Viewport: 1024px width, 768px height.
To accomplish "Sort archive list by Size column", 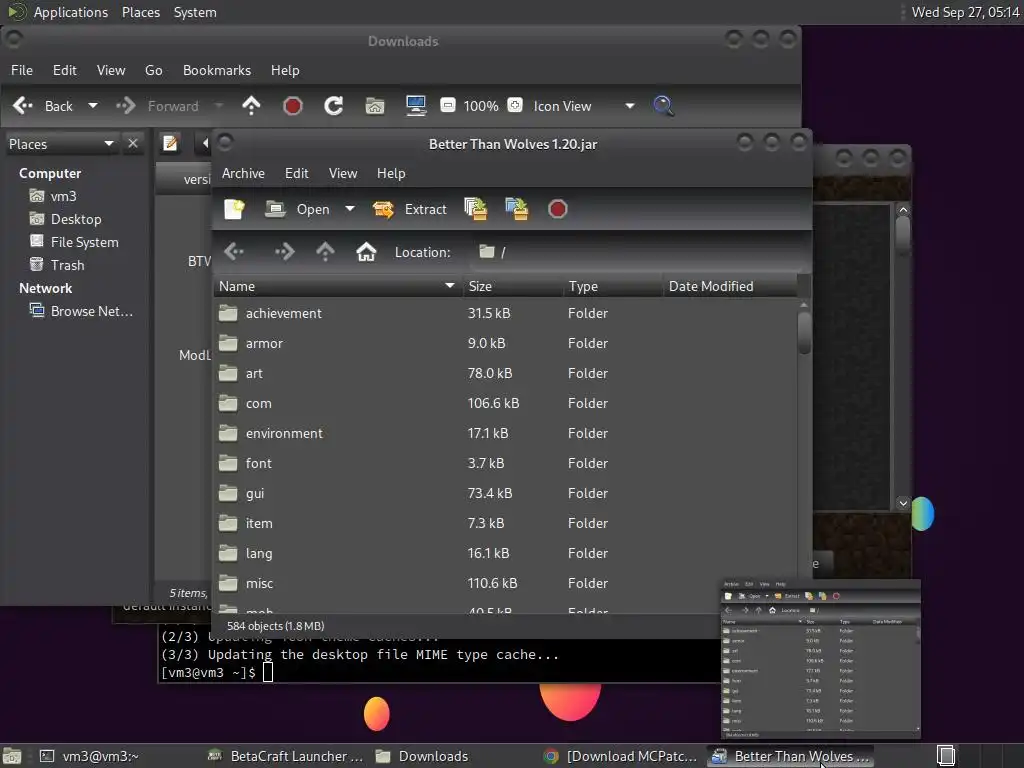I will [x=513, y=286].
